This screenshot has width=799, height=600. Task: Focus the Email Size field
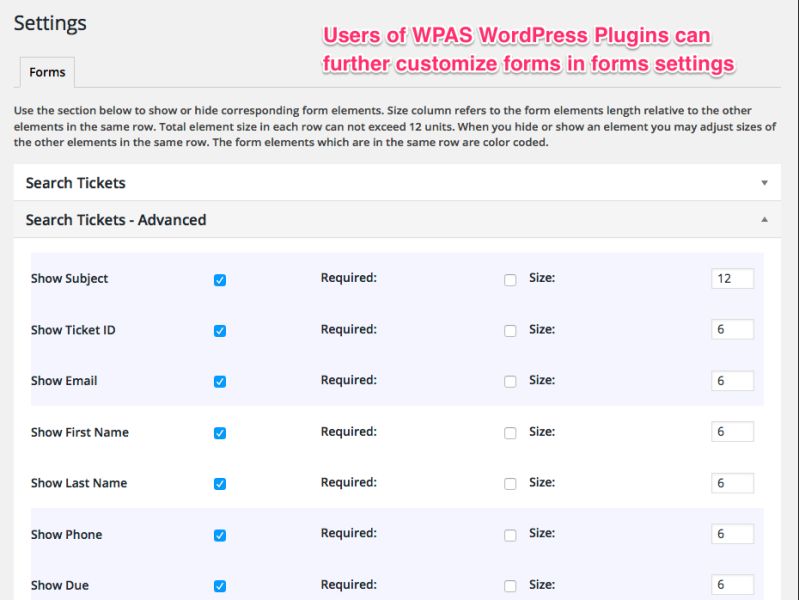(732, 381)
